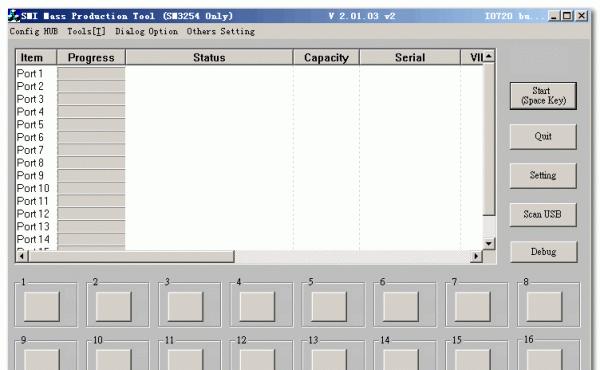Viewport: 600px width, 370px height.
Task: Click port slot button 15
Action: point(472,360)
